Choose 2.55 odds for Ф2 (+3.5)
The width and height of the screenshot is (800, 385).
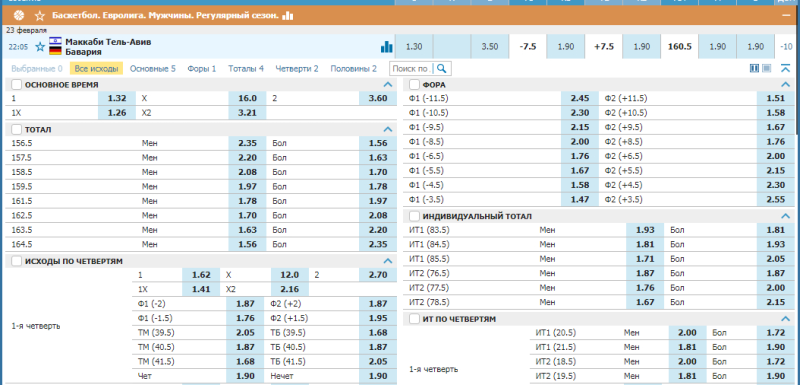pyautogui.click(x=776, y=199)
